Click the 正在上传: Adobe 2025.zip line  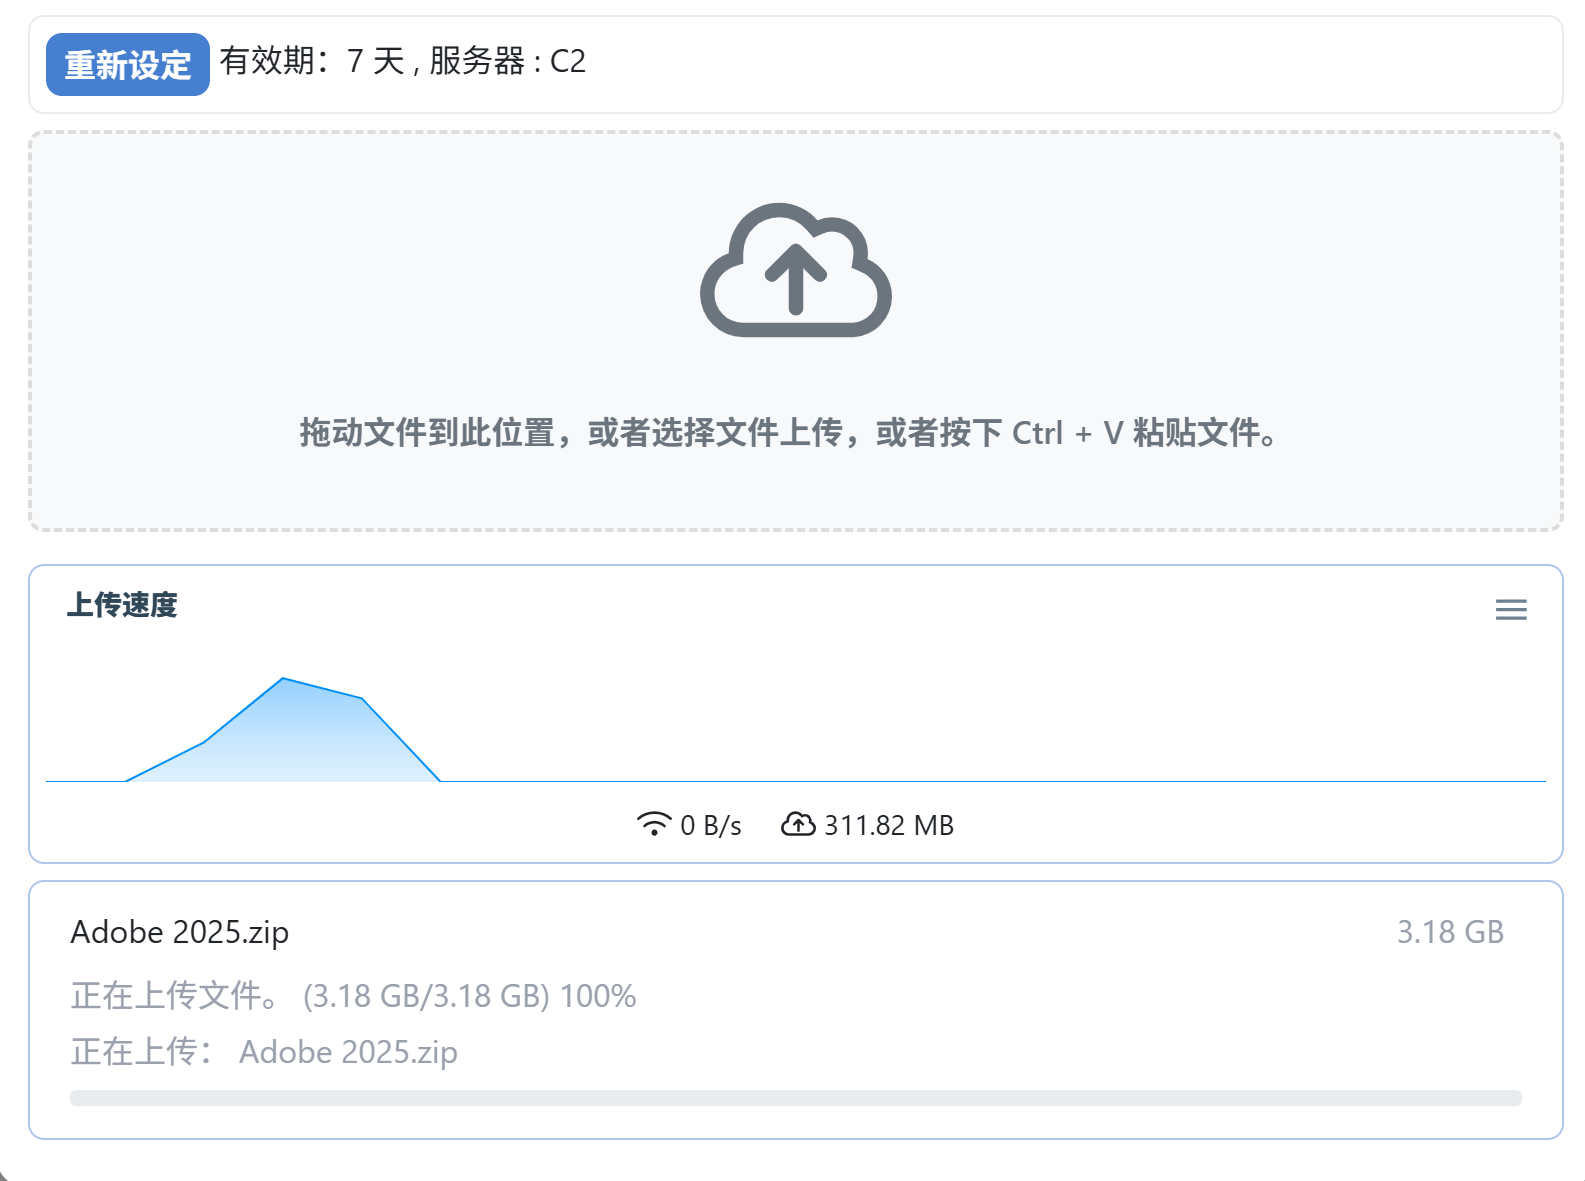pyautogui.click(x=264, y=1052)
